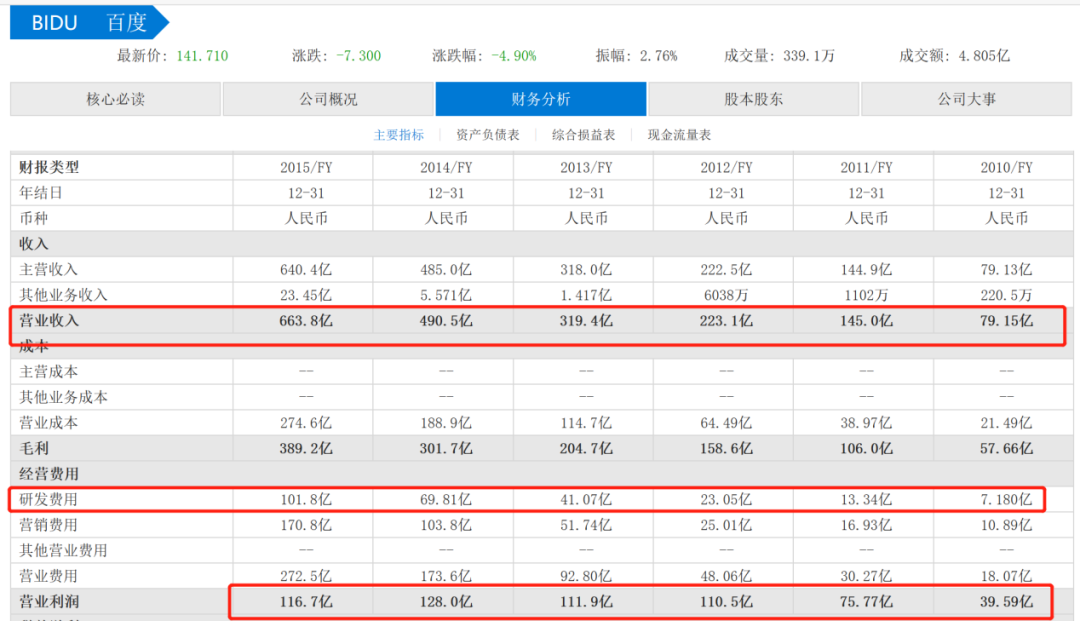
Task: Select the 研发费用 row label
Action: pyautogui.click(x=49, y=500)
